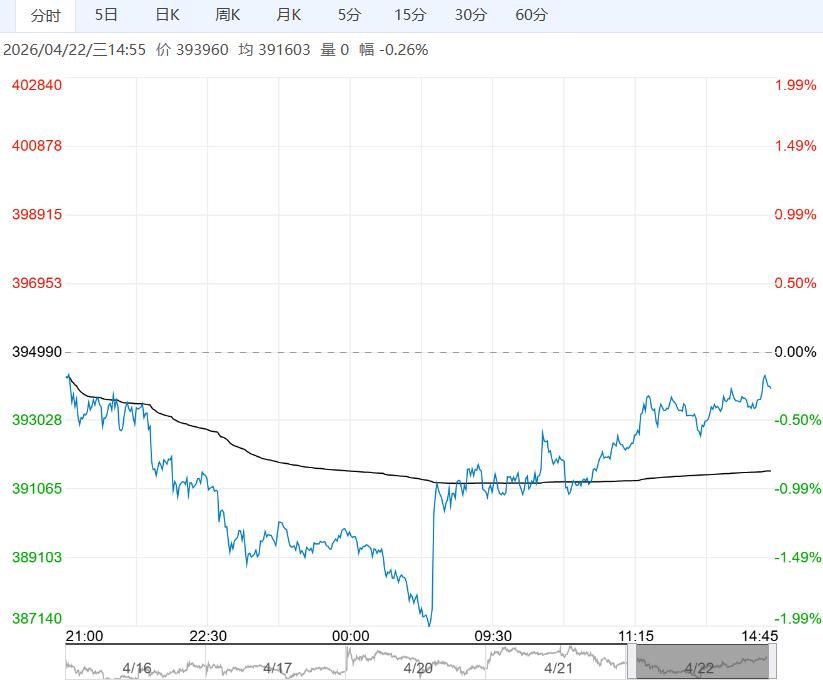
Task: Select the 4/20 day in the mini timeline
Action: [418, 666]
